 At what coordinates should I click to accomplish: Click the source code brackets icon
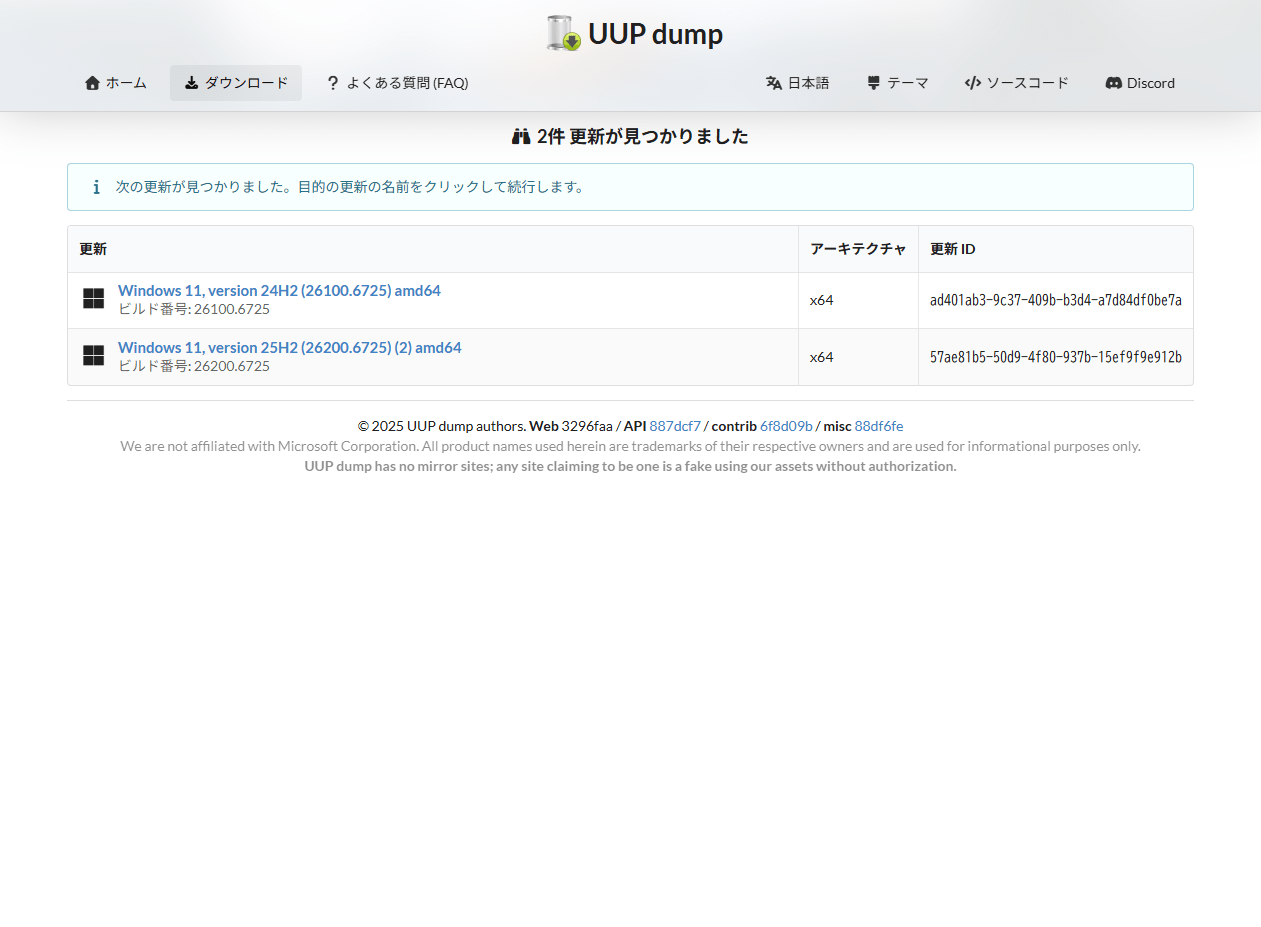(972, 83)
